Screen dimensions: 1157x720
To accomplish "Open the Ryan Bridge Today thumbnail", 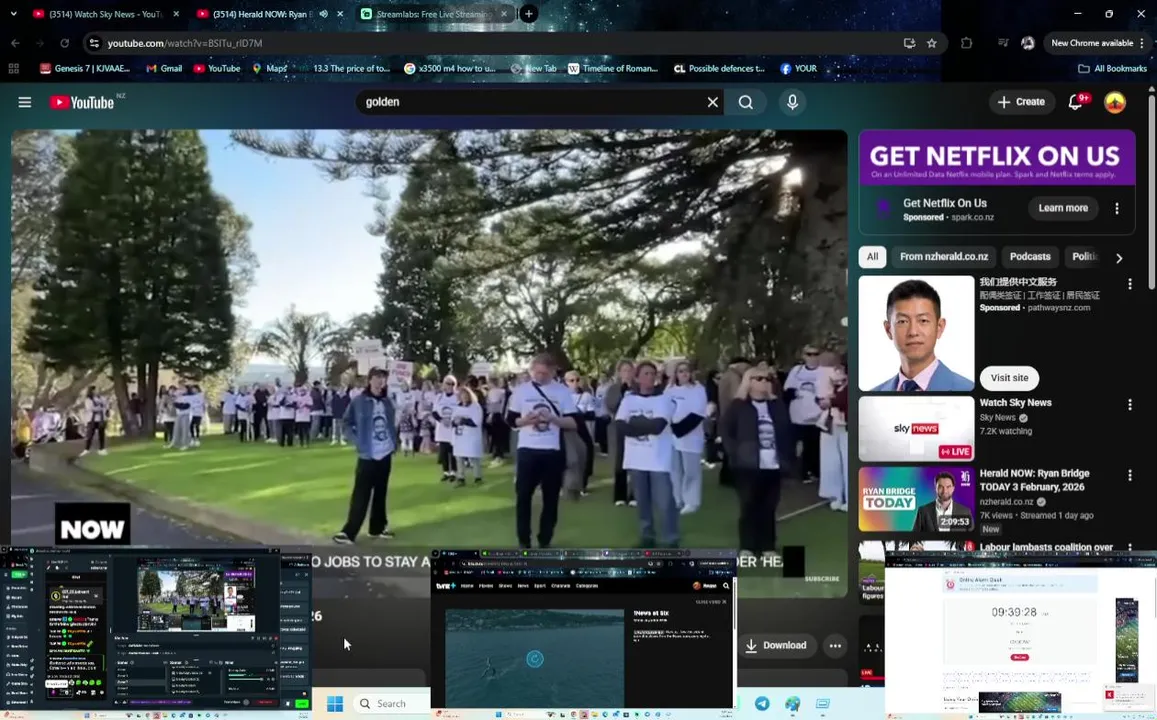I will (916, 499).
